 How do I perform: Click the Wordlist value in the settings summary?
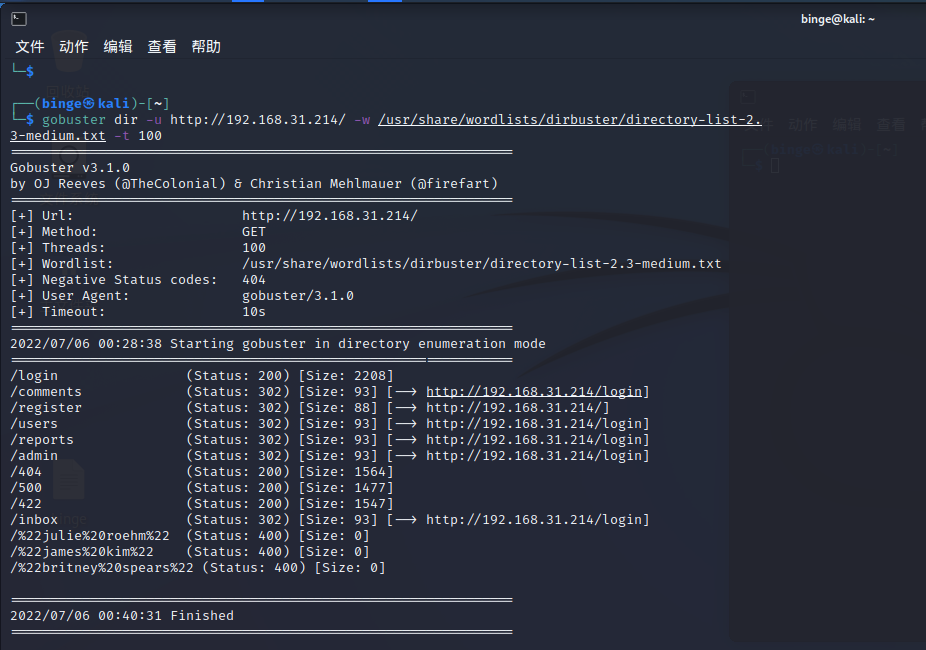point(481,263)
